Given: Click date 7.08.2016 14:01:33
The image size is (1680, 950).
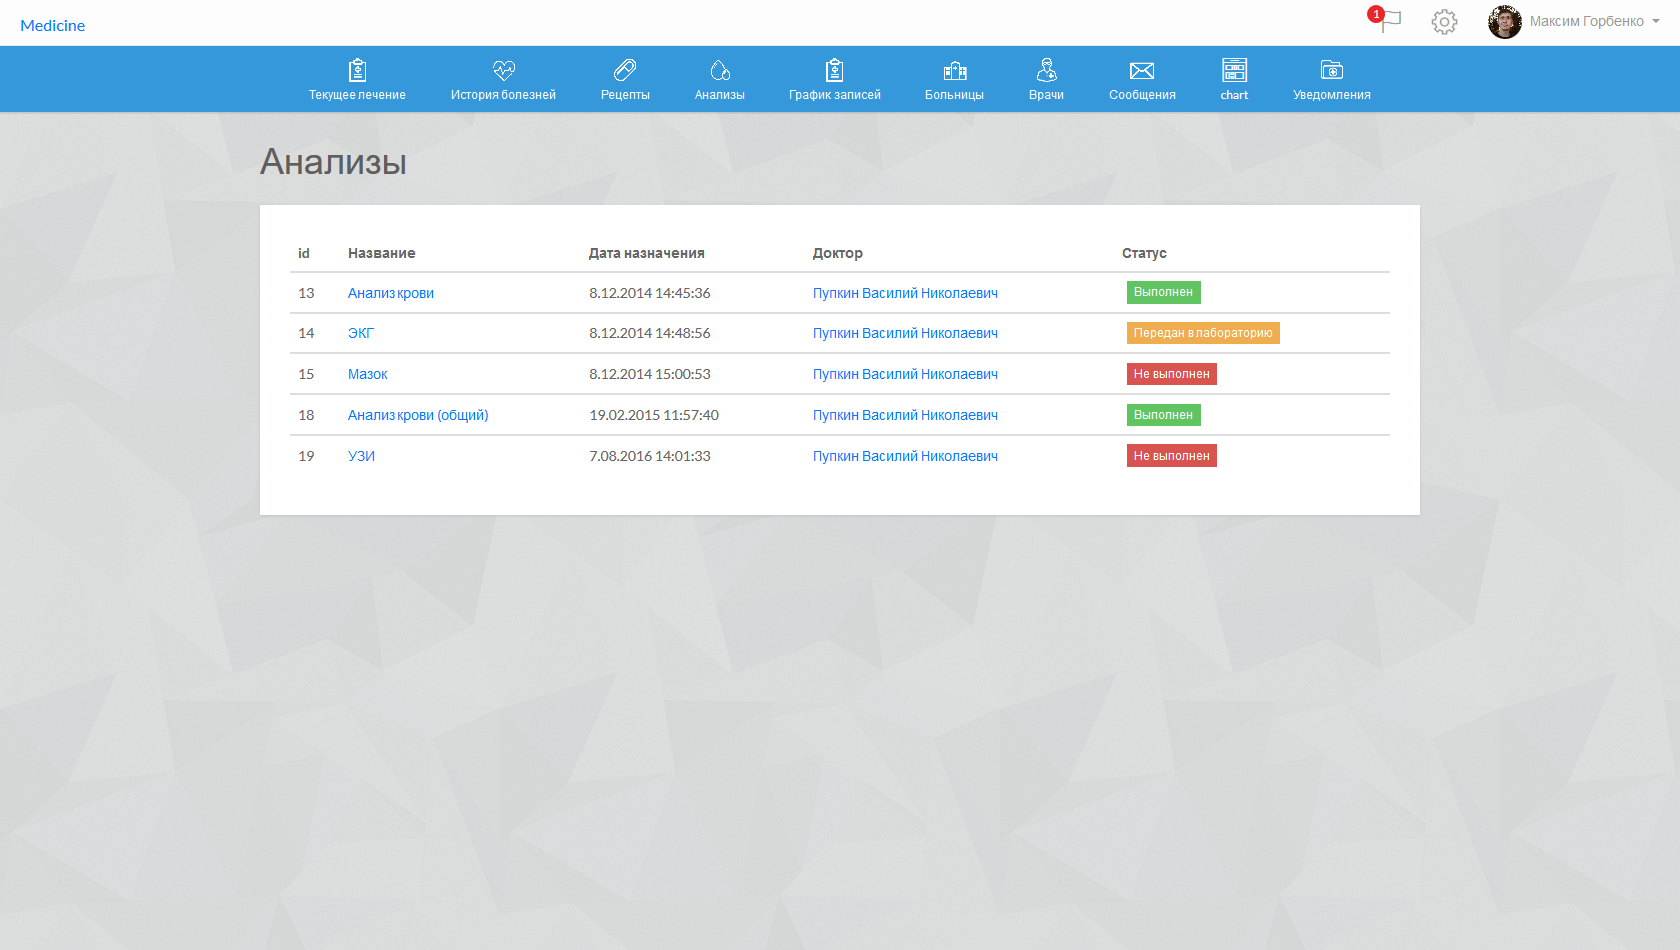Looking at the screenshot, I should [650, 456].
